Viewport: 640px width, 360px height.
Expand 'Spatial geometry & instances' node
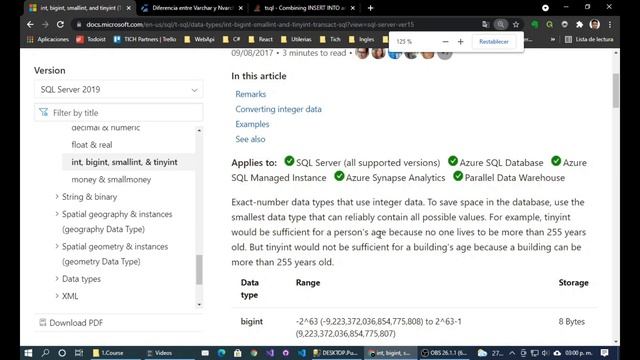coord(57,246)
